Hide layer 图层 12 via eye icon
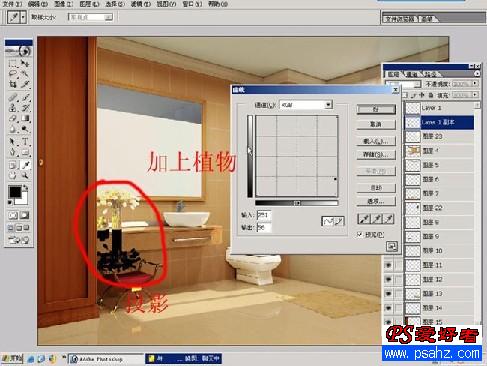Image resolution: width=487 pixels, height=366 pixels. point(388,280)
